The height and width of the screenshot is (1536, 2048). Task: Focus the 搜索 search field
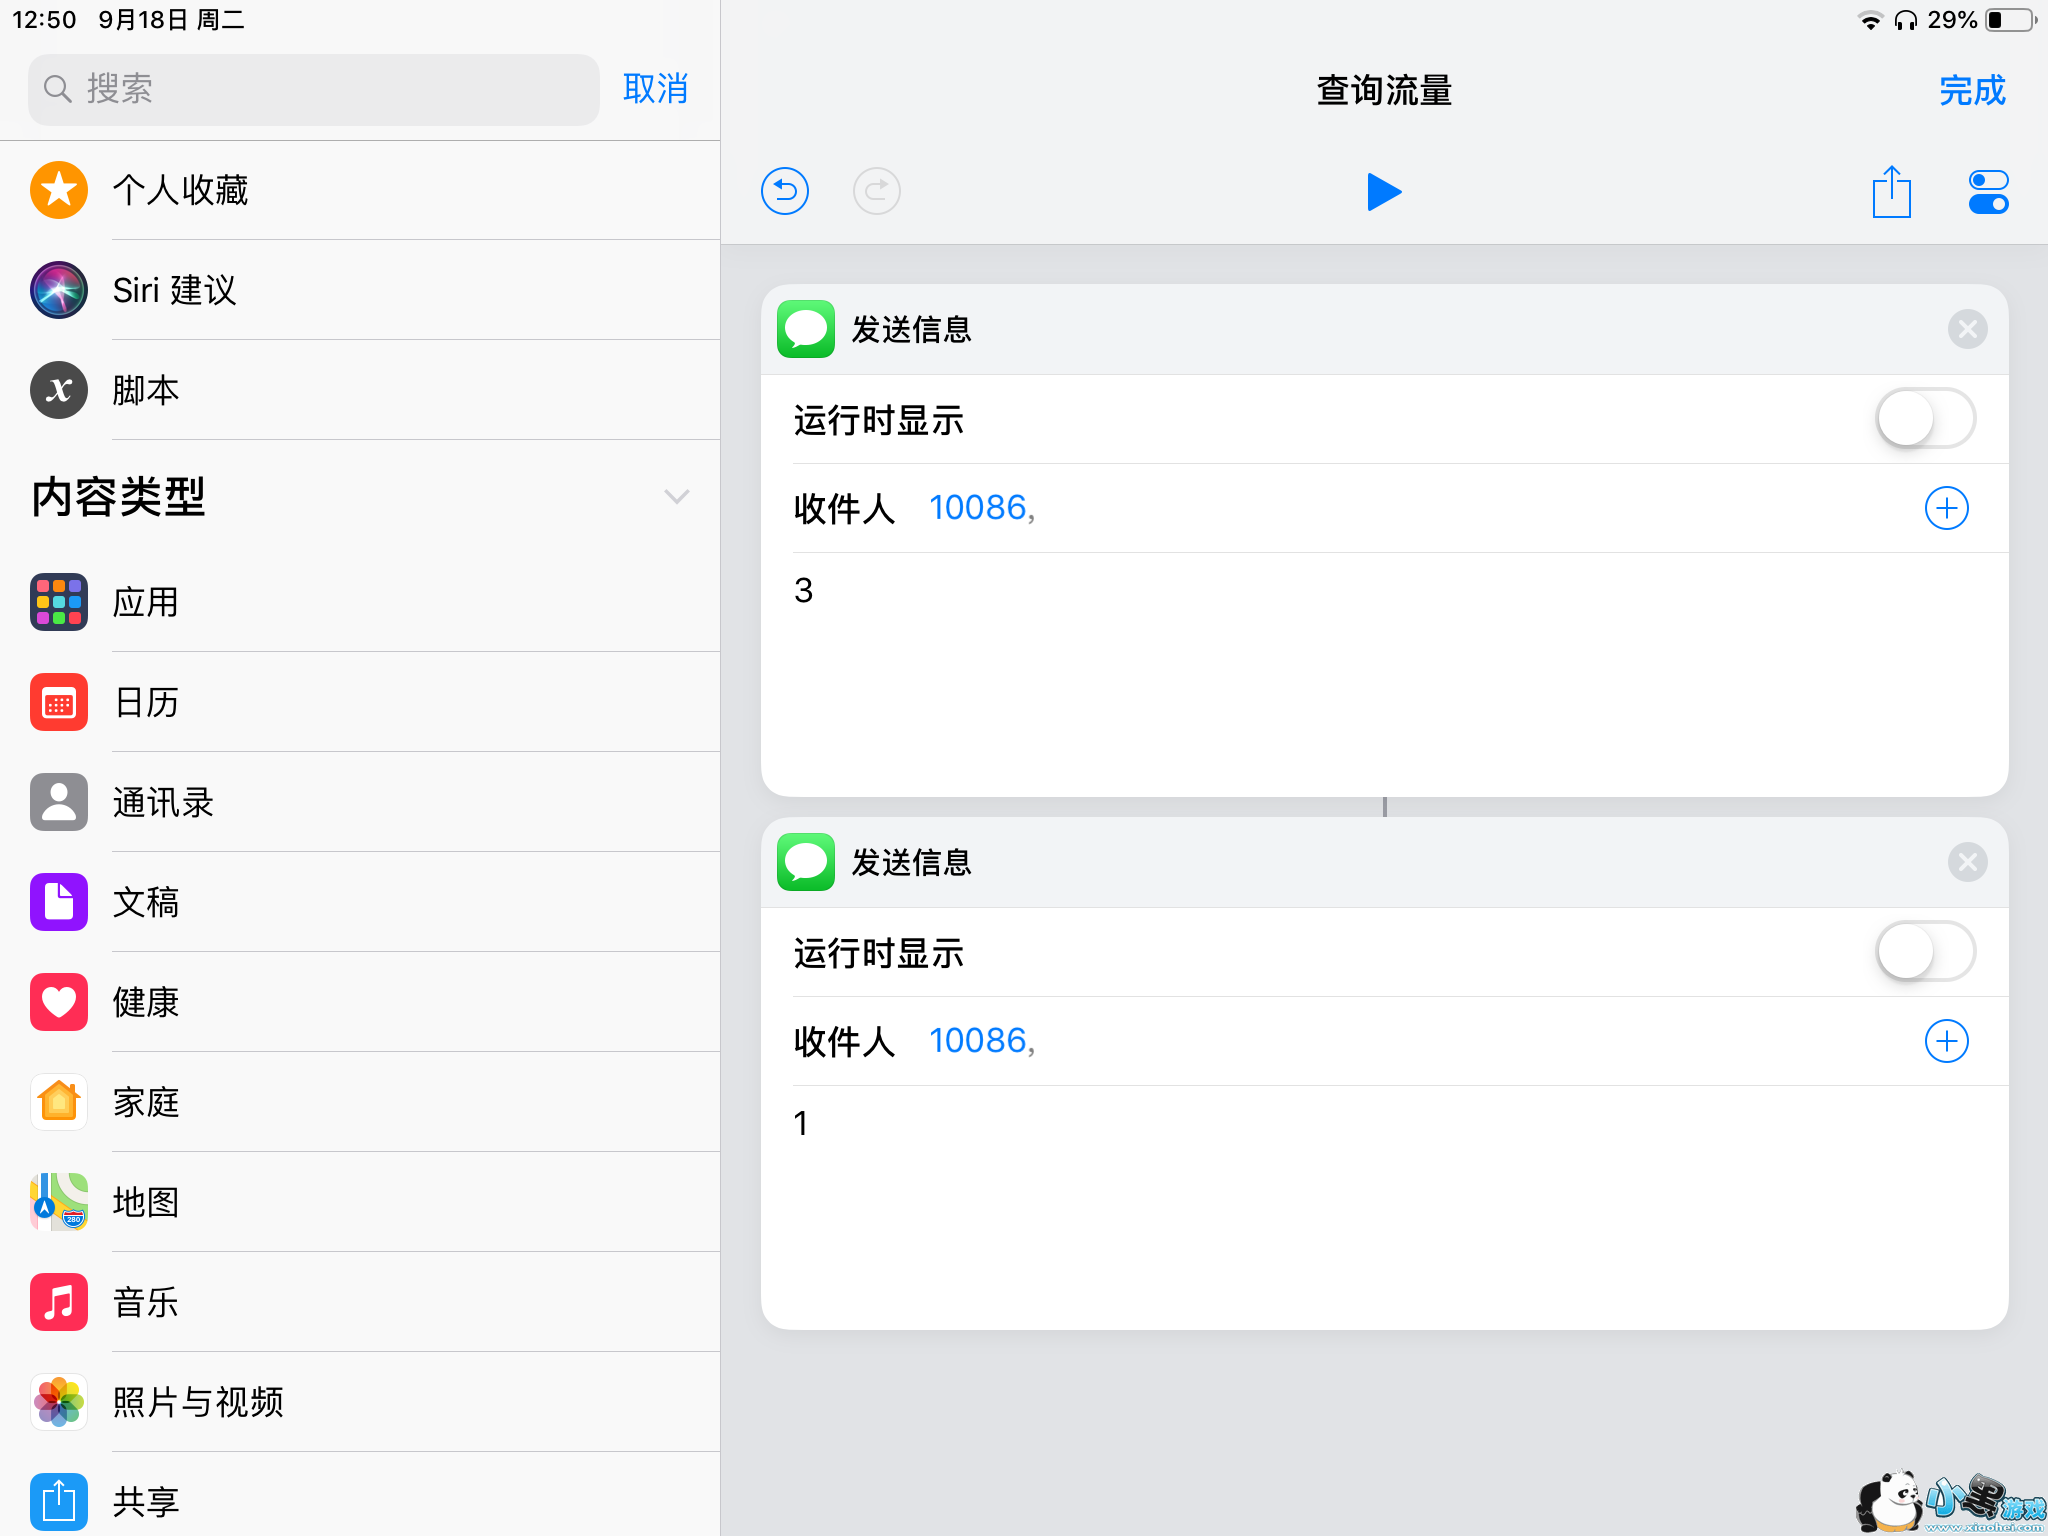(x=314, y=89)
